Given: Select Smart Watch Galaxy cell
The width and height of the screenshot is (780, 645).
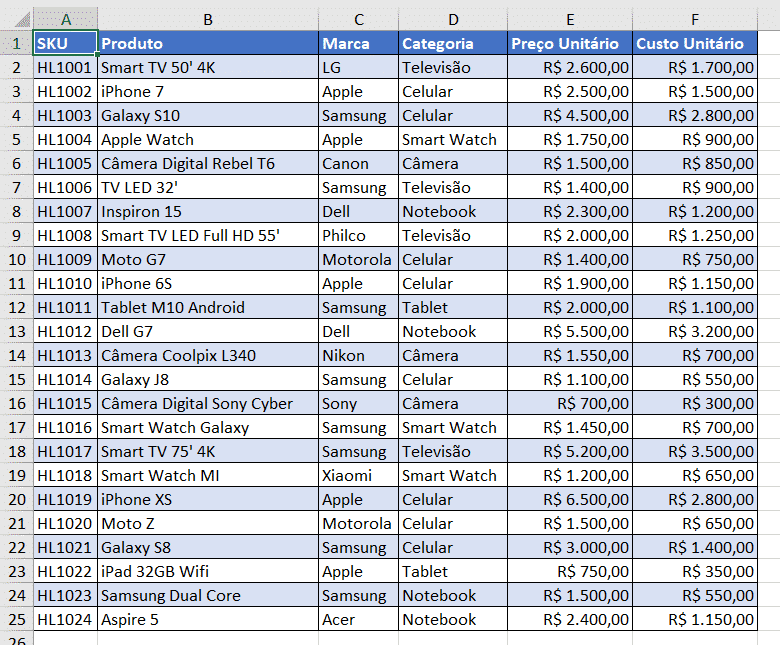Looking at the screenshot, I should [x=208, y=427].
